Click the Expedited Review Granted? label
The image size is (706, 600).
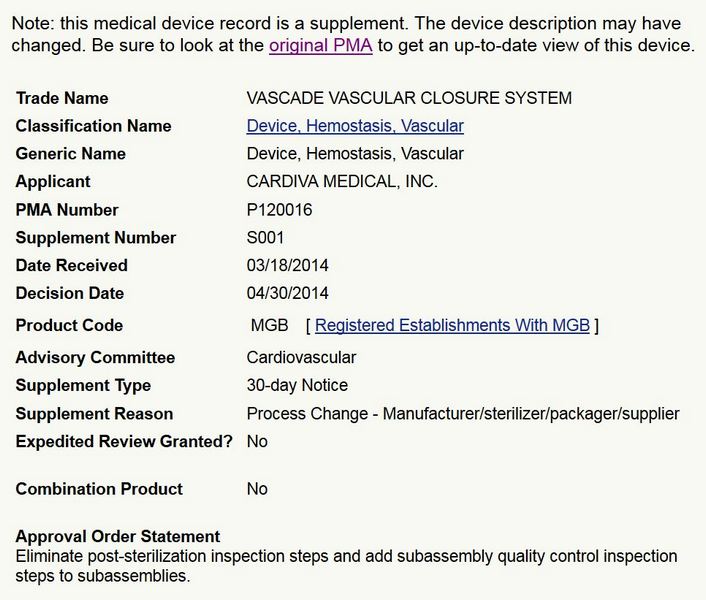click(x=124, y=442)
